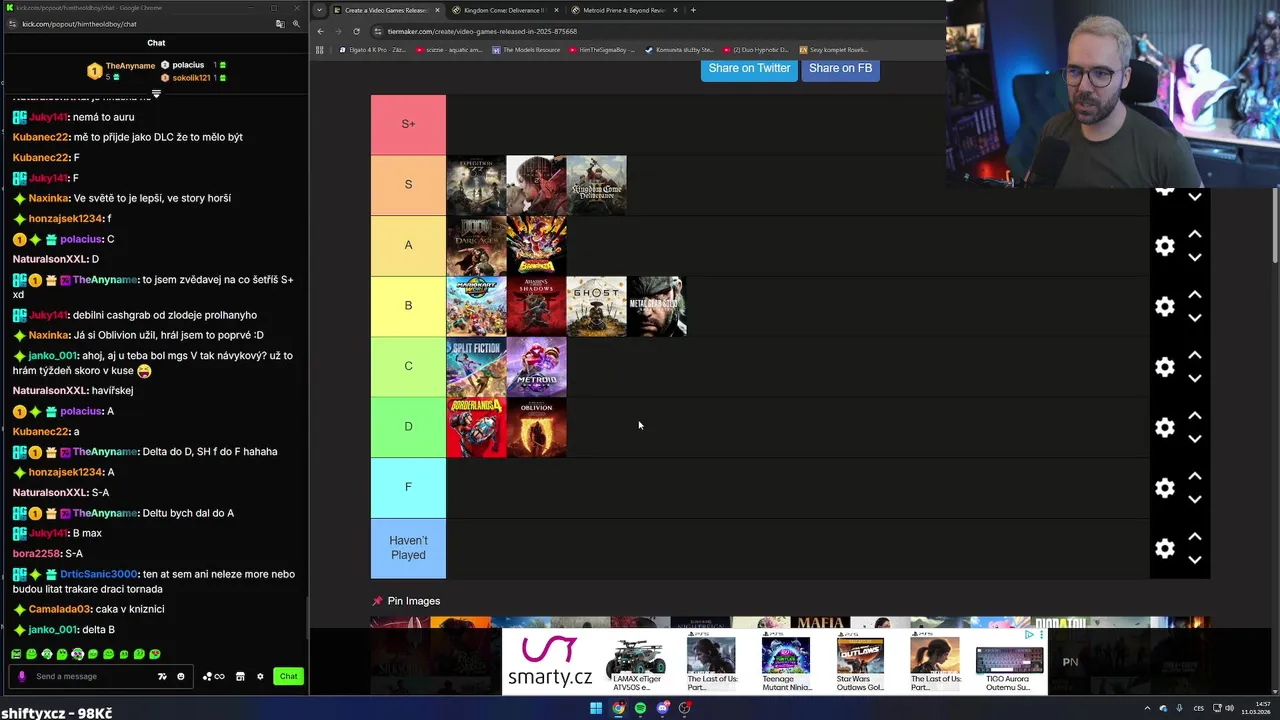Viewport: 1280px width, 720px height.
Task: Click the Pin Images label
Action: coord(413,601)
